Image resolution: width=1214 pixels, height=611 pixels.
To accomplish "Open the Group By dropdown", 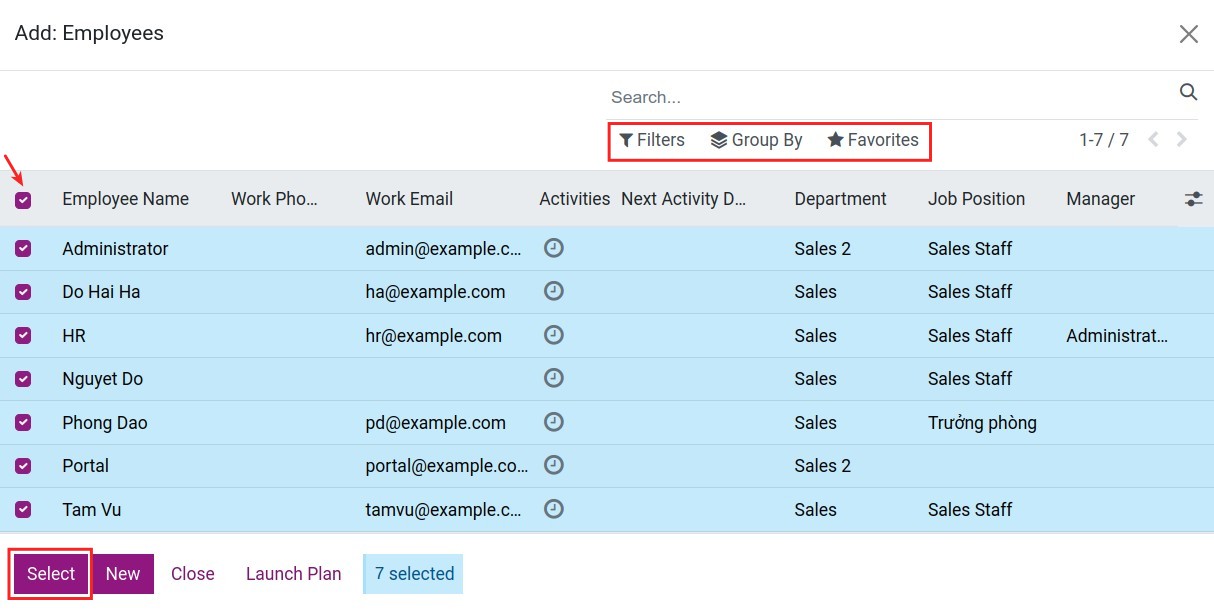I will coord(756,140).
